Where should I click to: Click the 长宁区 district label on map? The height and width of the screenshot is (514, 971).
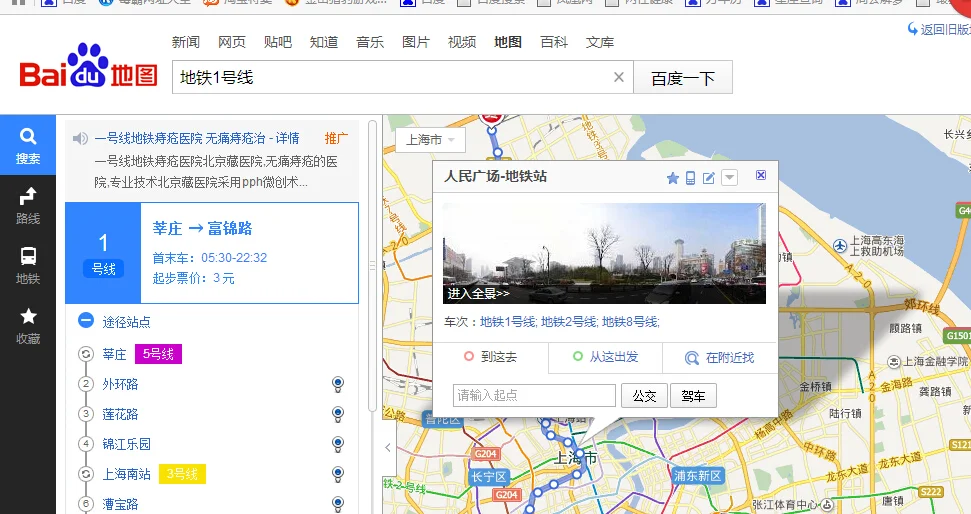[489, 477]
